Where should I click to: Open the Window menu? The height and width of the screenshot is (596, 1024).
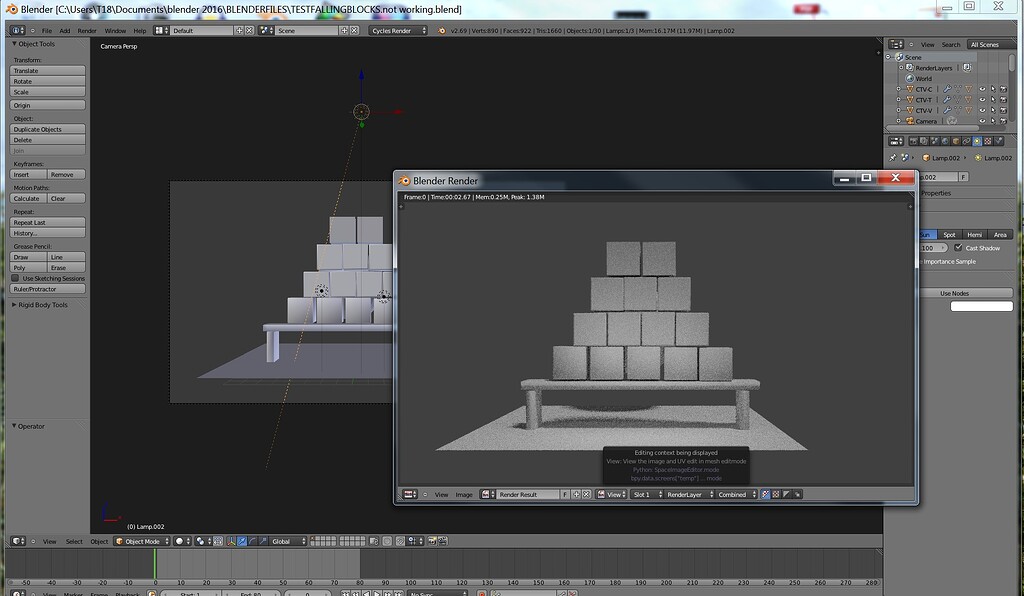[x=115, y=31]
